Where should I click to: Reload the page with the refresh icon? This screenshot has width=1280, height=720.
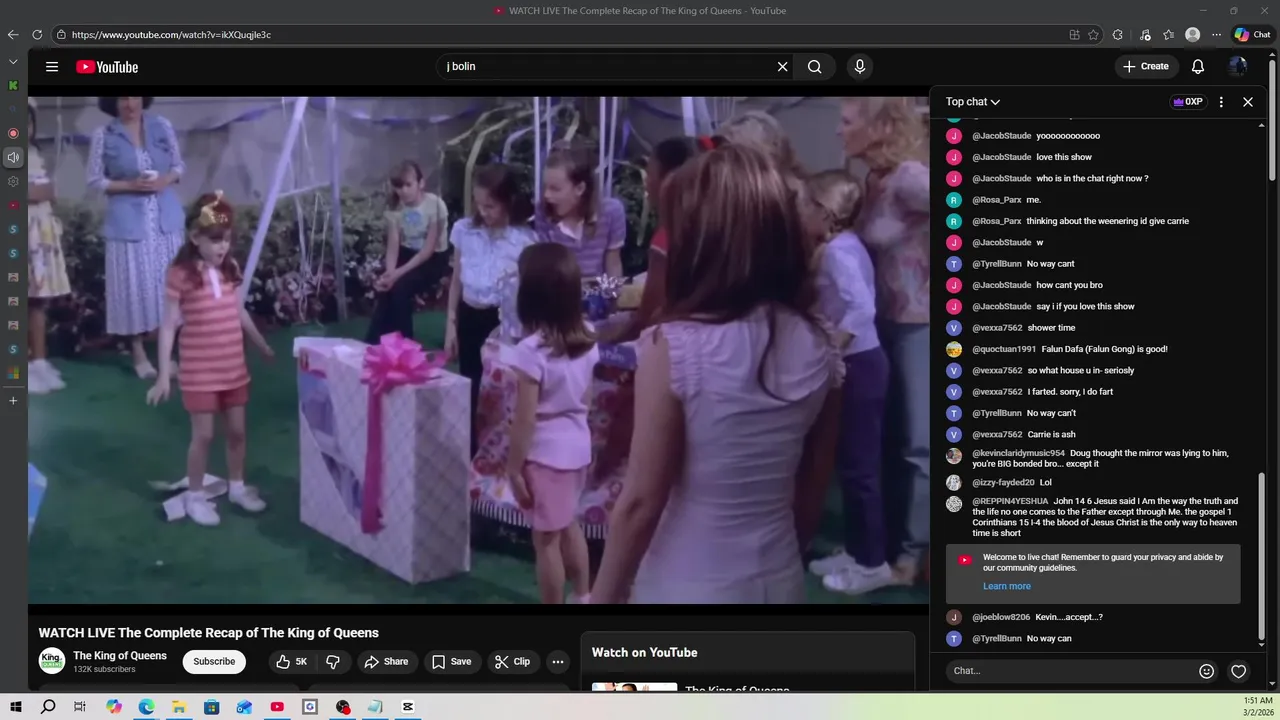[37, 35]
